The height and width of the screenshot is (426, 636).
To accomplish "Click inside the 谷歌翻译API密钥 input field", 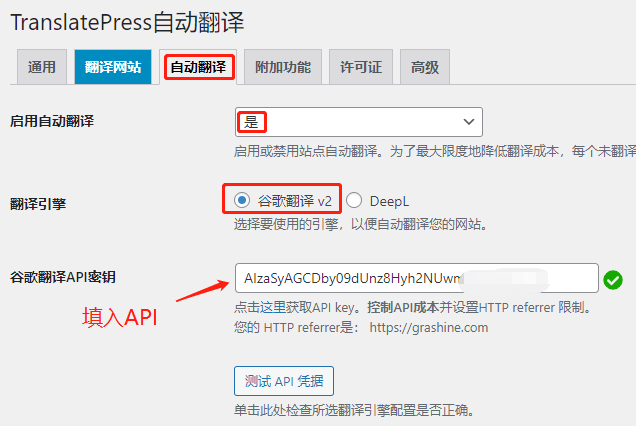I will coord(415,278).
